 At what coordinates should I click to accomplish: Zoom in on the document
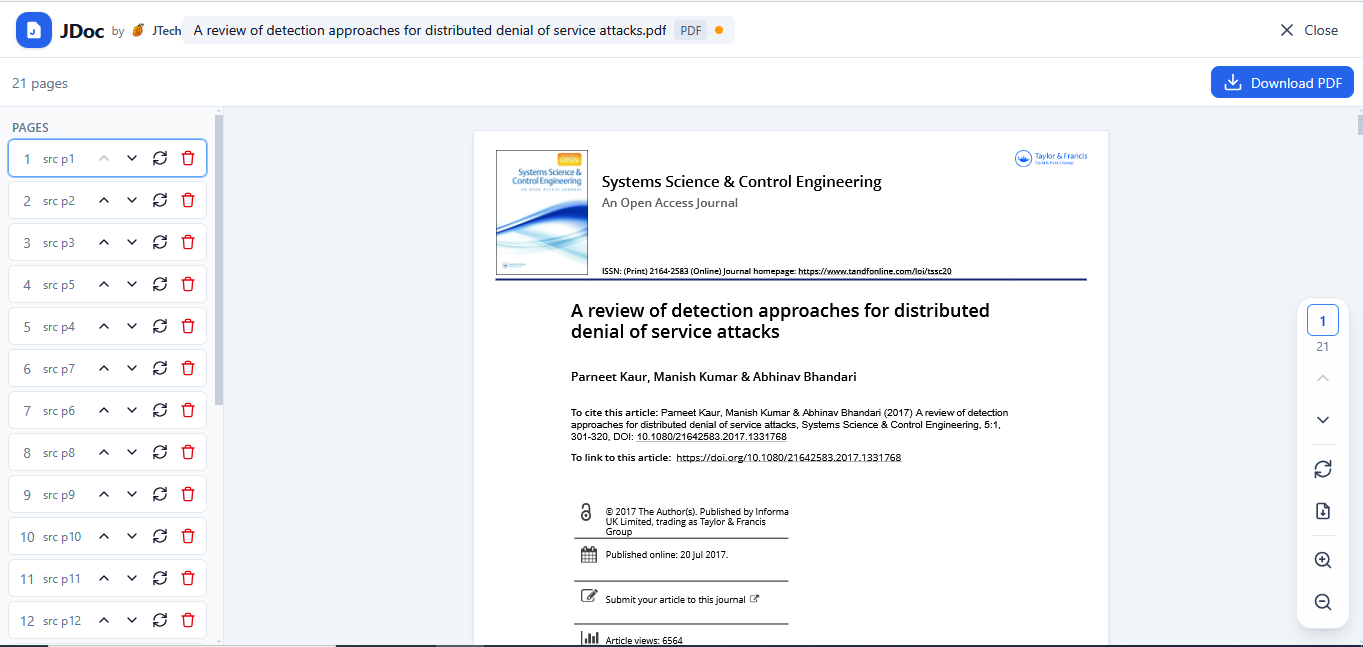pyautogui.click(x=1323, y=560)
